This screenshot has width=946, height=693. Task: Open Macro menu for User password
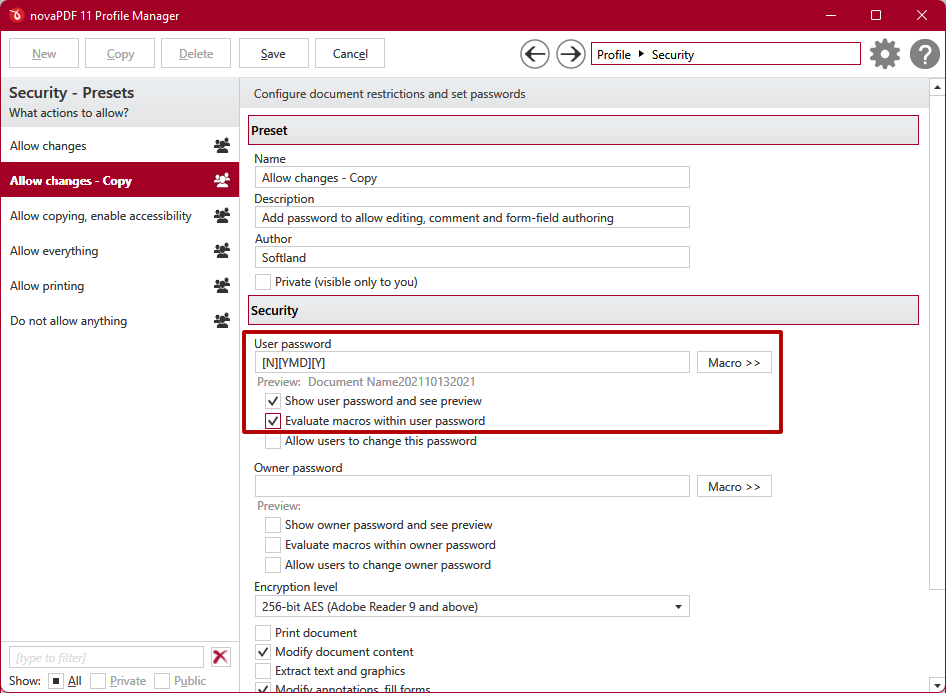[734, 362]
